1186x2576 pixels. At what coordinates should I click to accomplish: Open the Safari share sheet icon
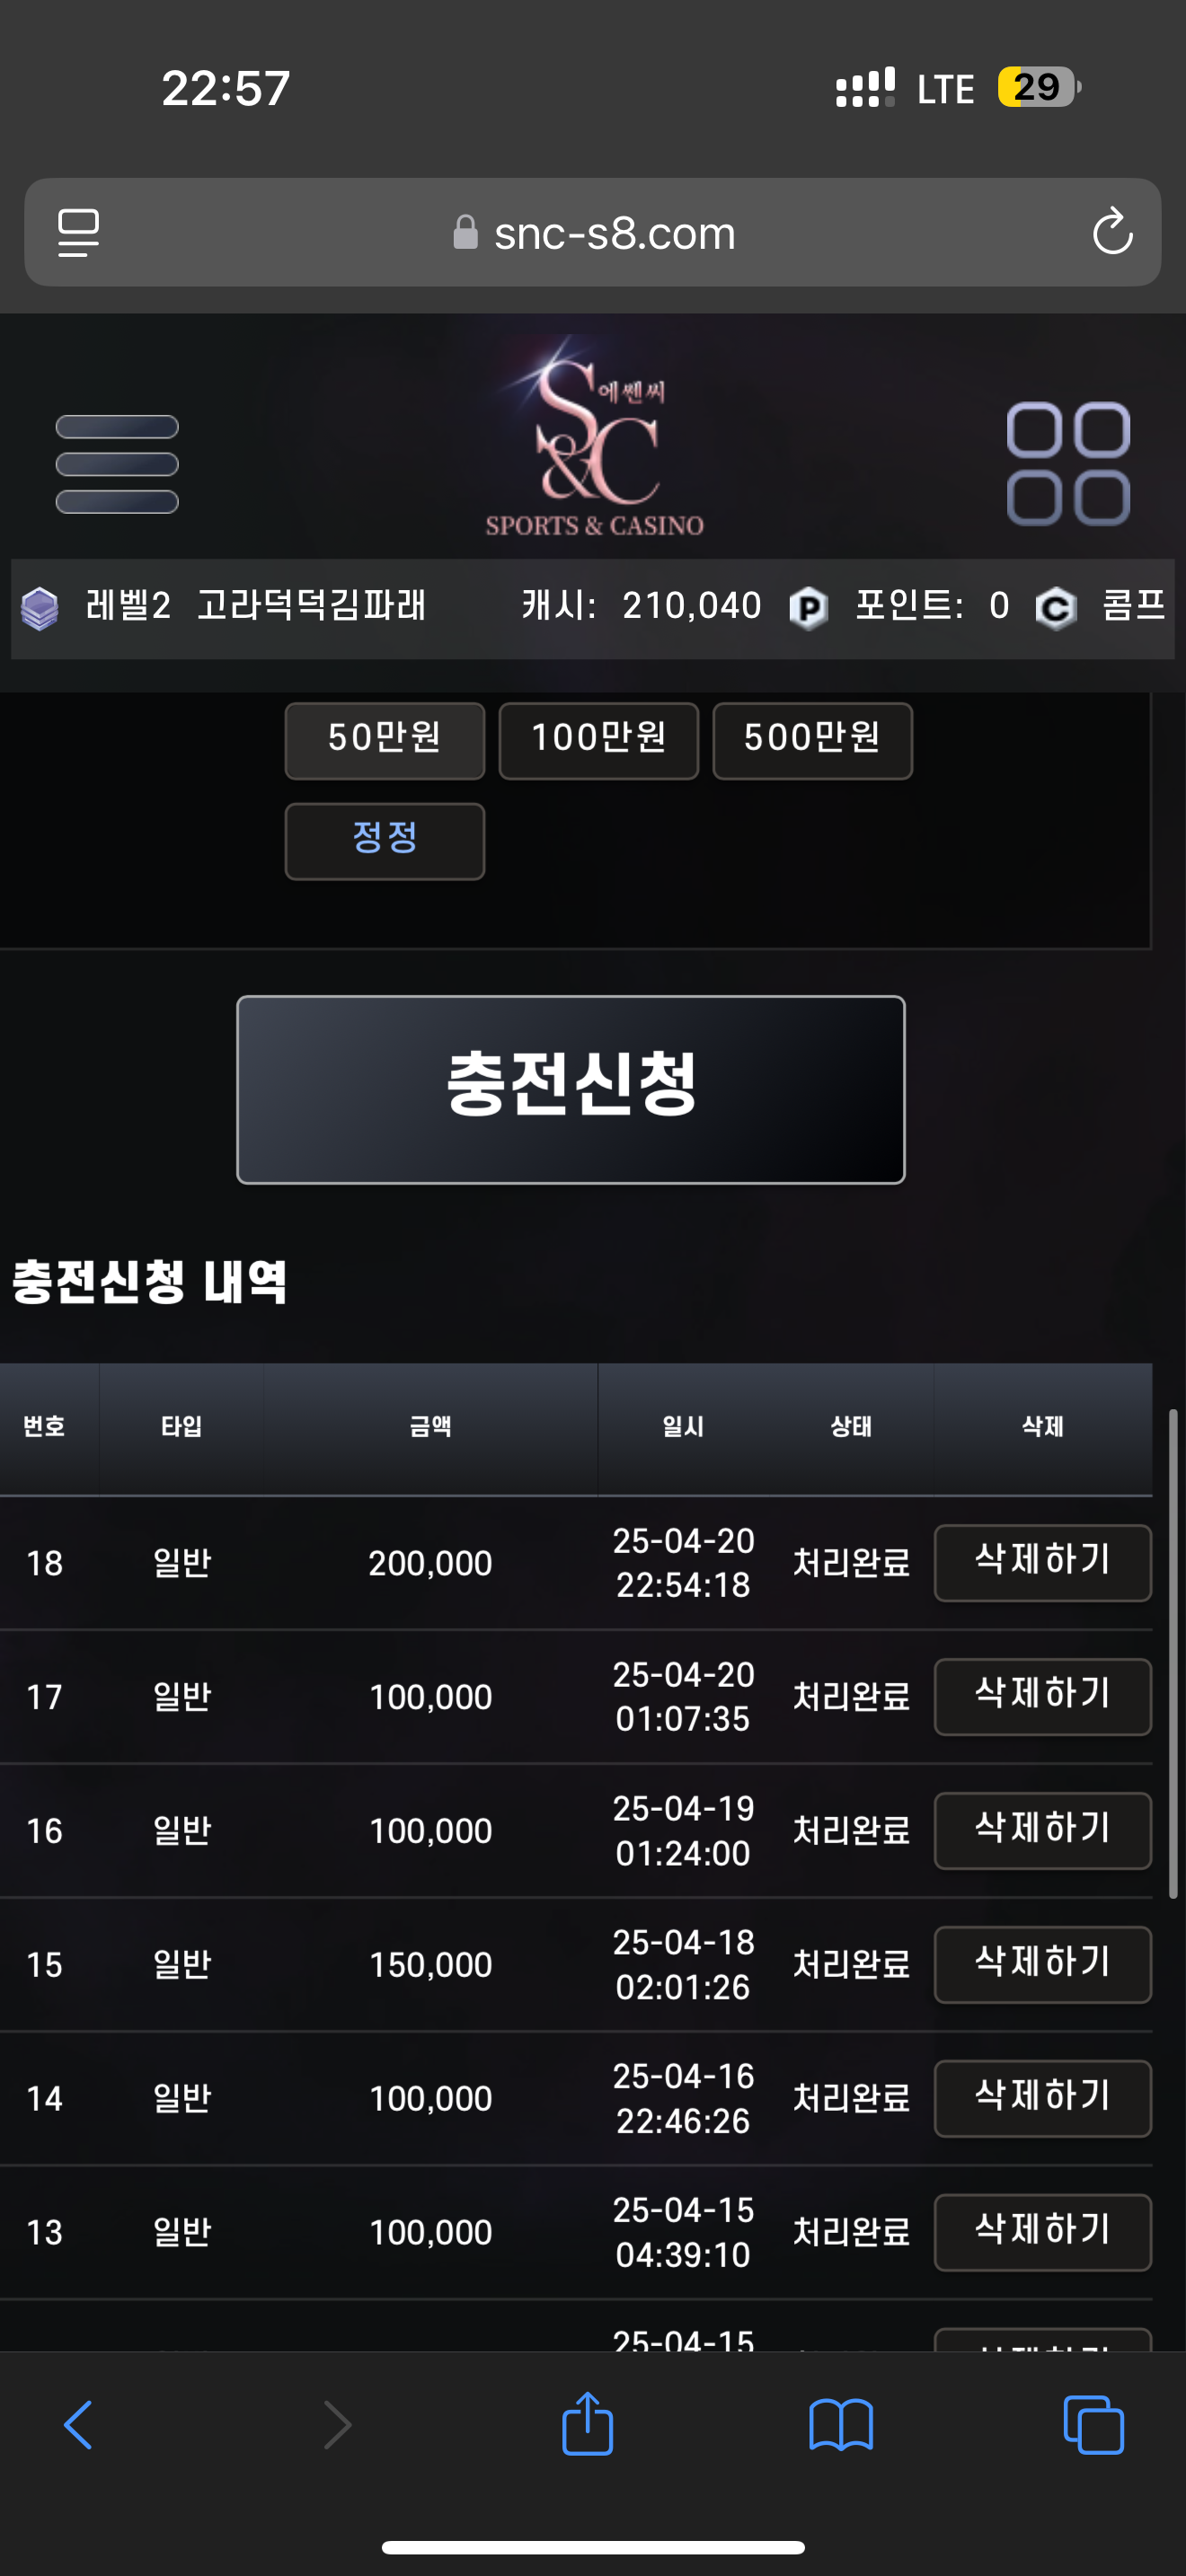click(x=587, y=2423)
